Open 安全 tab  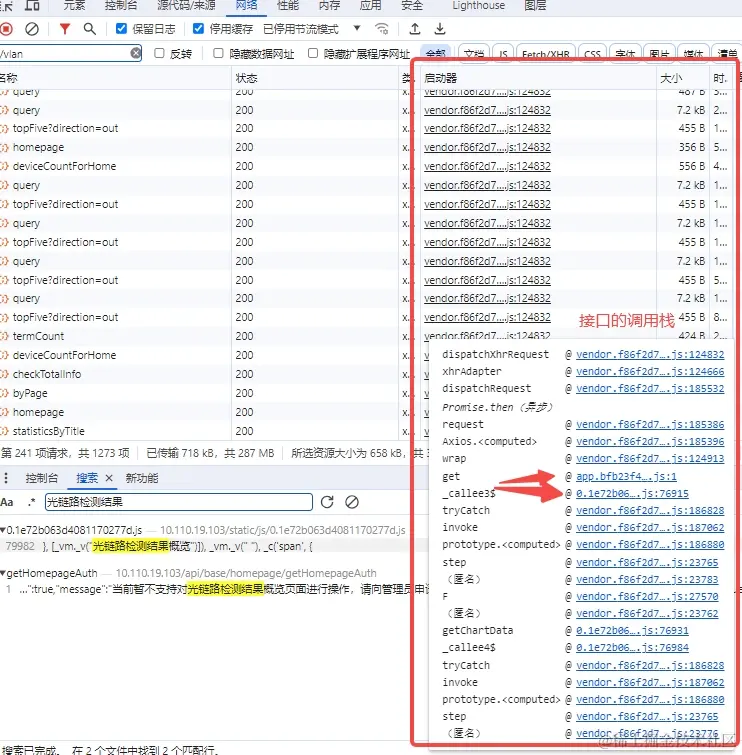coord(412,5)
